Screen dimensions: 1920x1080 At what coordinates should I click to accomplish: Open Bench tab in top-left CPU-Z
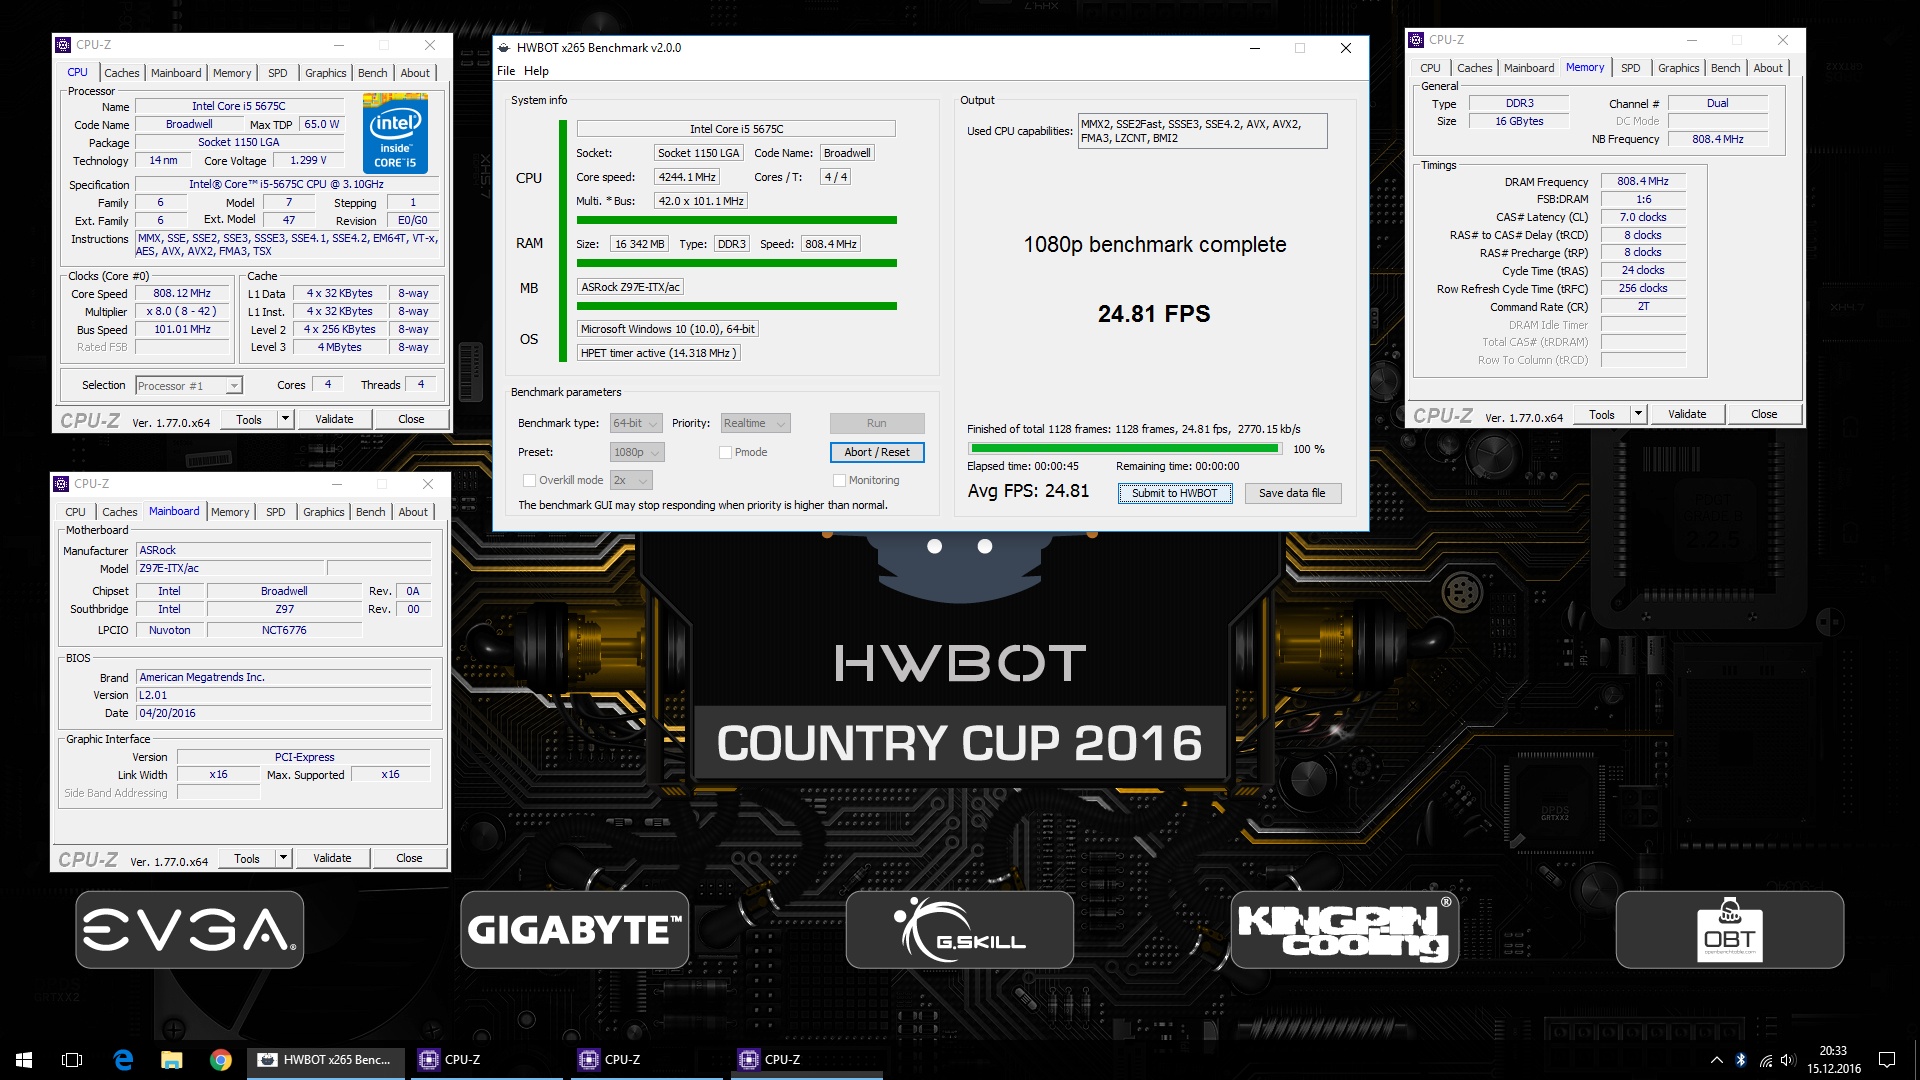[373, 73]
